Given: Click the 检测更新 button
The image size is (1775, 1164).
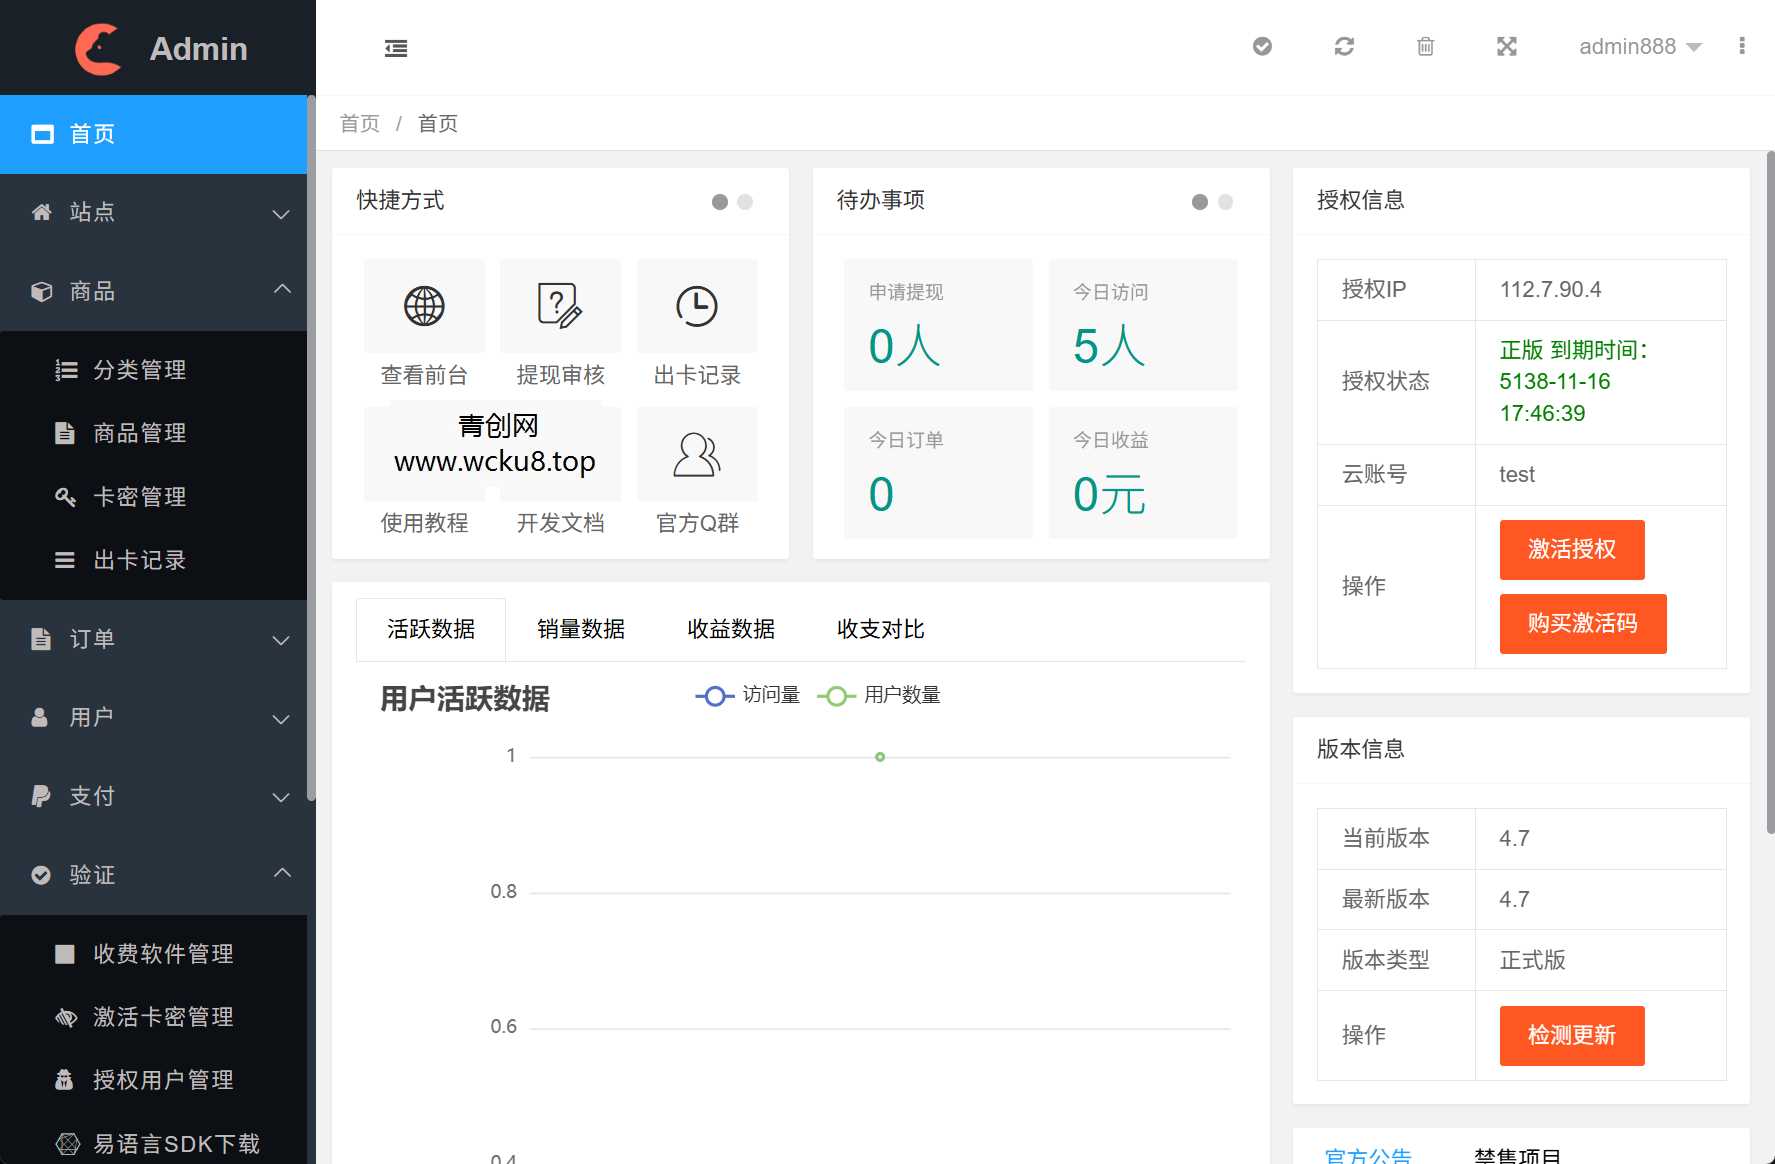Looking at the screenshot, I should click(1570, 1036).
